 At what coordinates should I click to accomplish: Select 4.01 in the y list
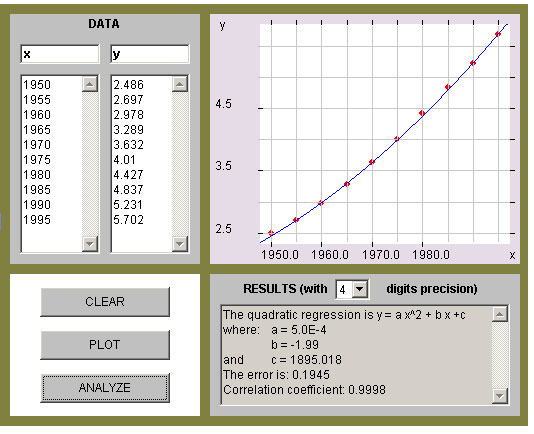coord(124,159)
